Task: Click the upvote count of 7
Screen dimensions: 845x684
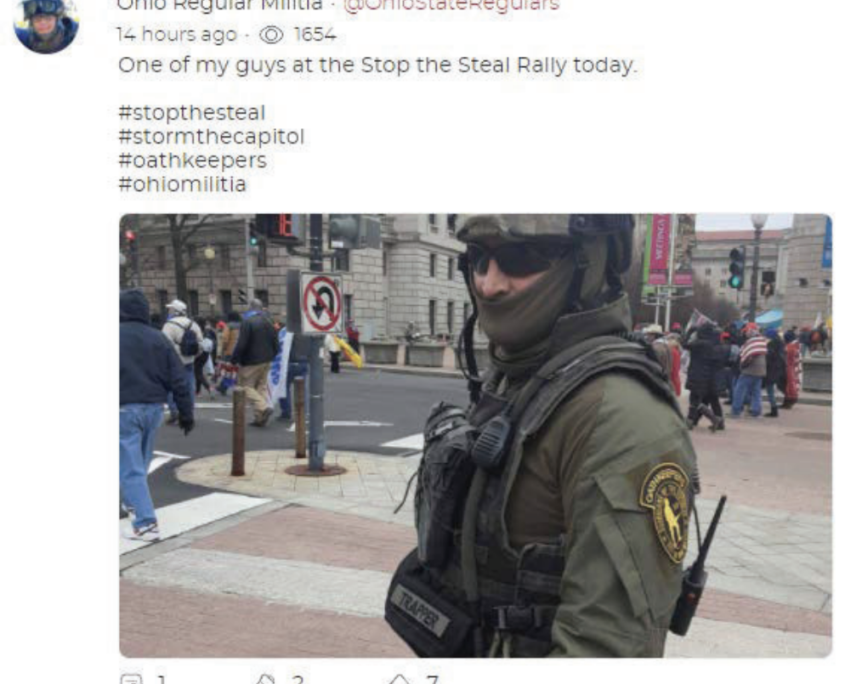Action: coord(432,680)
